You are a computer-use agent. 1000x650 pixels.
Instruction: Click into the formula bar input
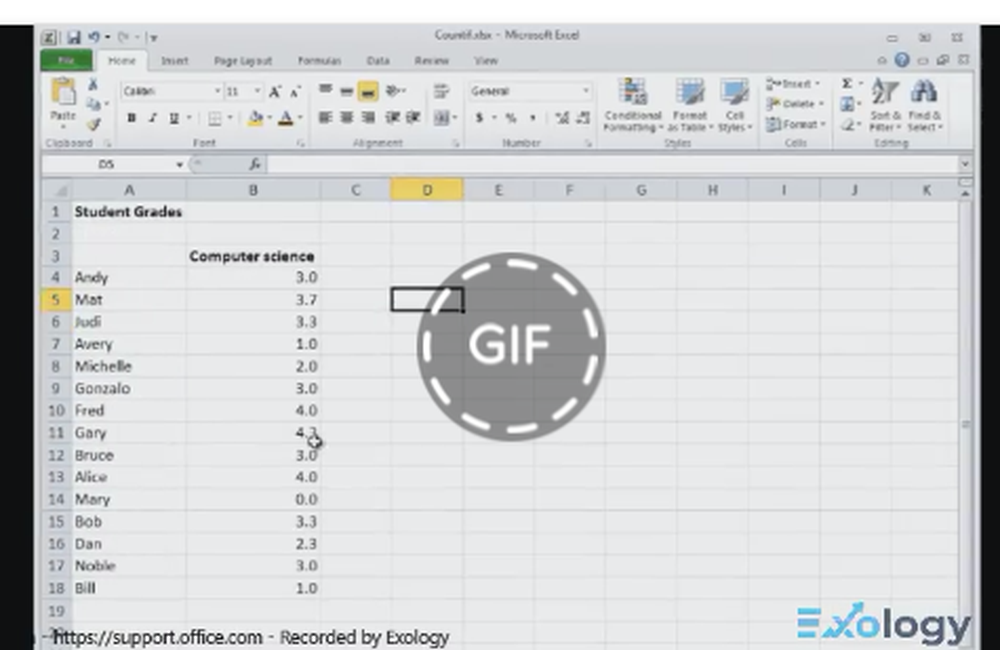point(612,165)
